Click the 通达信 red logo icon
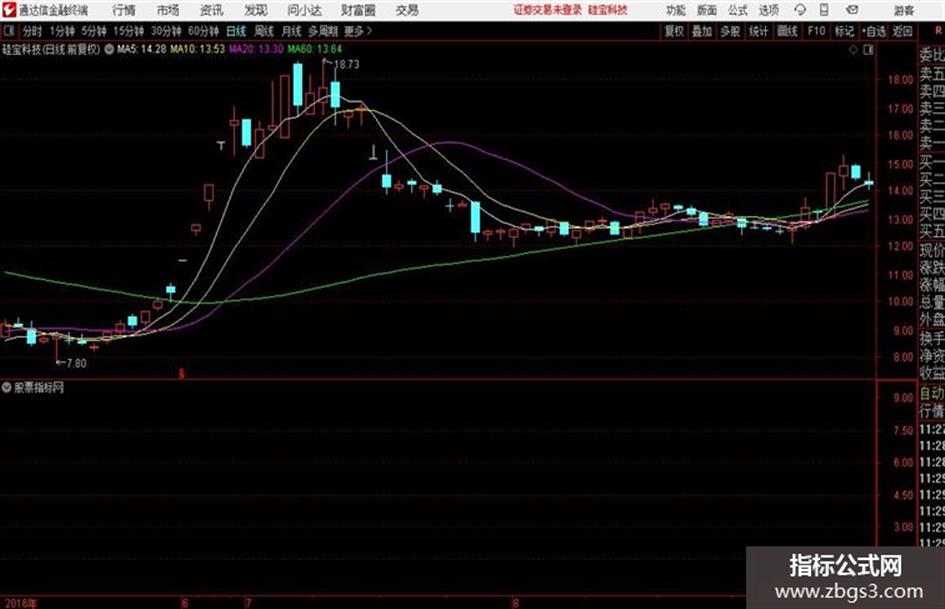945x609 pixels. (x=9, y=10)
